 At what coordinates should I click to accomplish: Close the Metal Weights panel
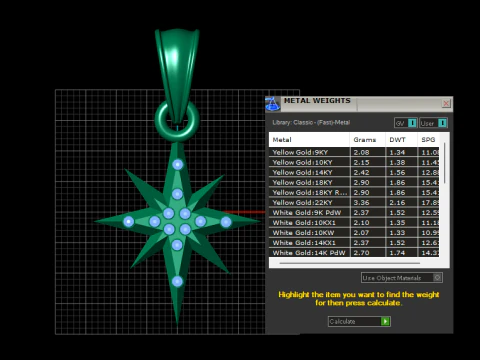[446, 103]
